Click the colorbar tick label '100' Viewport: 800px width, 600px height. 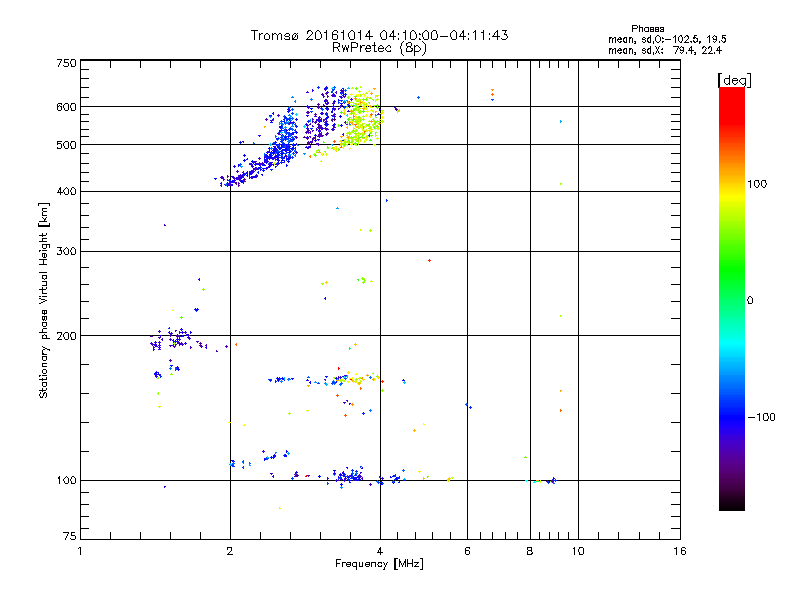pos(757,184)
